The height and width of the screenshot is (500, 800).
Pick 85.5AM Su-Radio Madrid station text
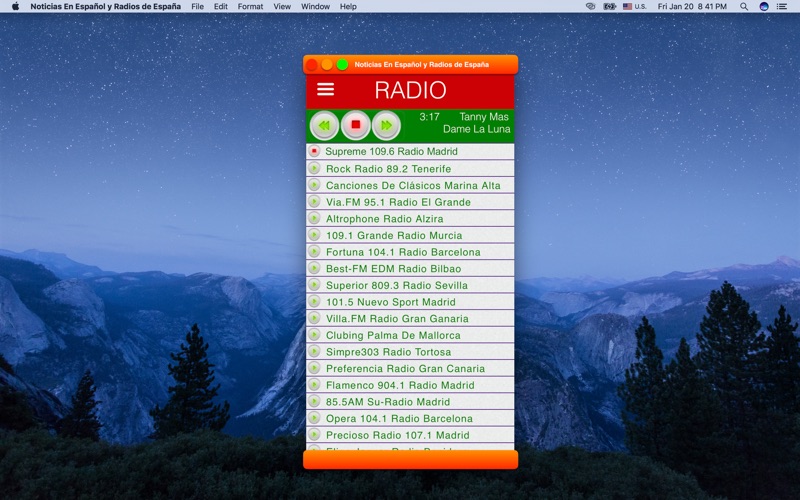[388, 402]
